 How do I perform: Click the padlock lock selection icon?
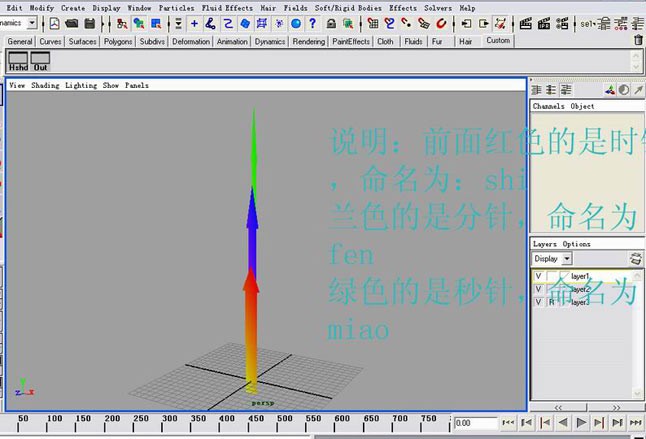[x=331, y=24]
